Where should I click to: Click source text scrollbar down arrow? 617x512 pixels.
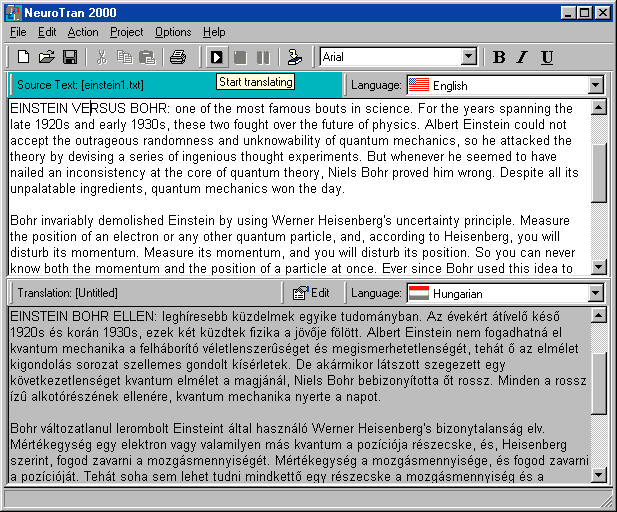pyautogui.click(x=599, y=267)
